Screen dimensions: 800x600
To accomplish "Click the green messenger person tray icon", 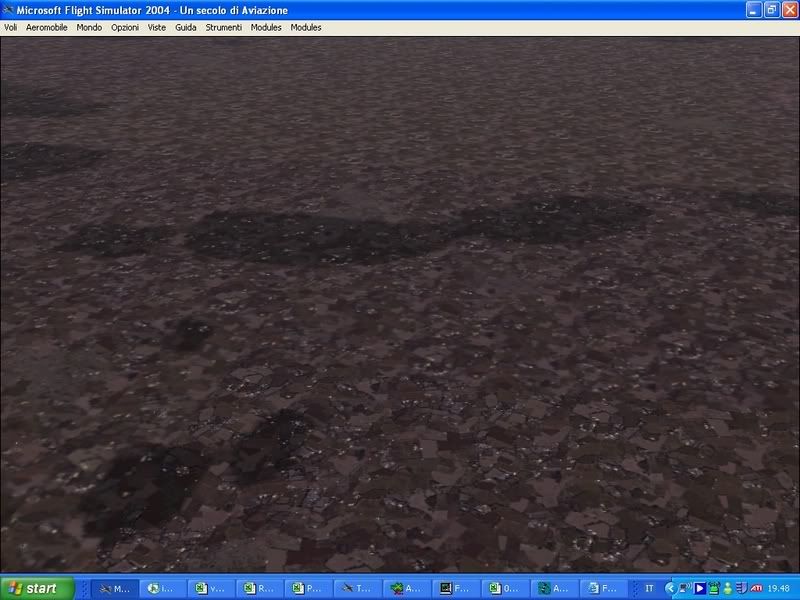I will click(x=728, y=589).
